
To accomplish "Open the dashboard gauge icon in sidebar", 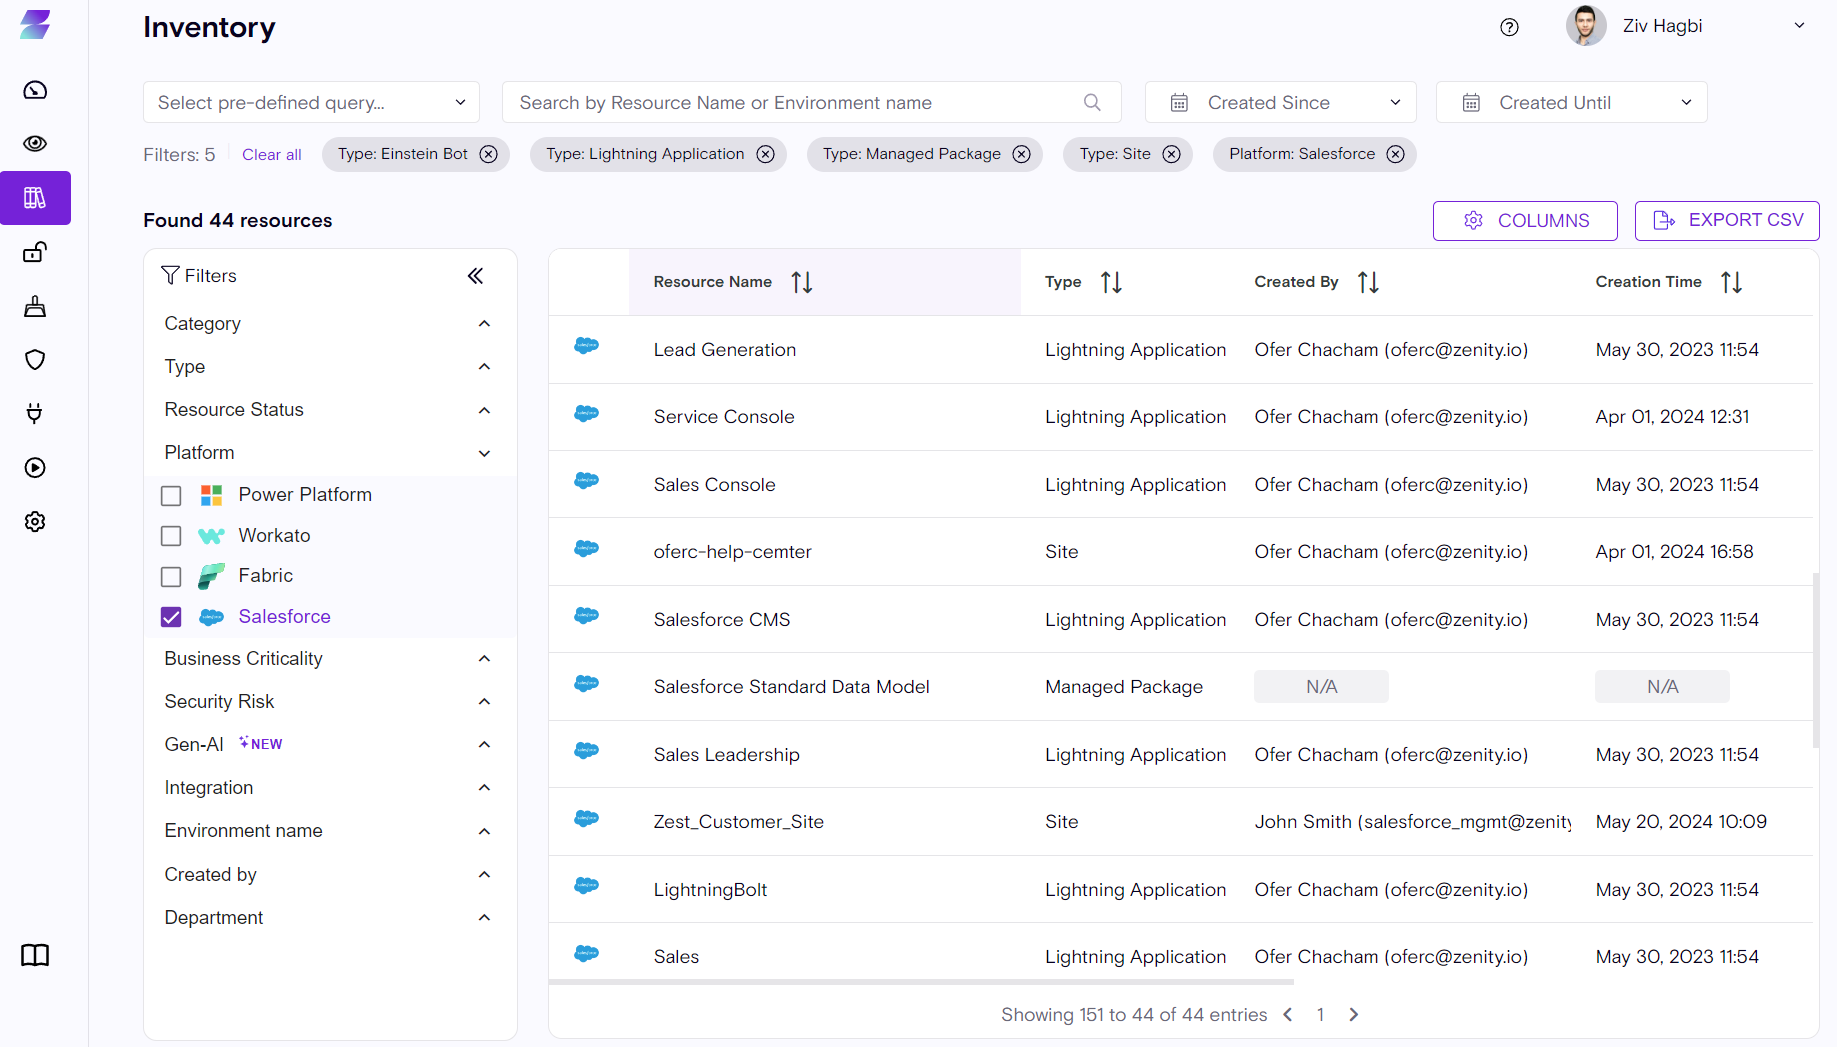I will [35, 90].
